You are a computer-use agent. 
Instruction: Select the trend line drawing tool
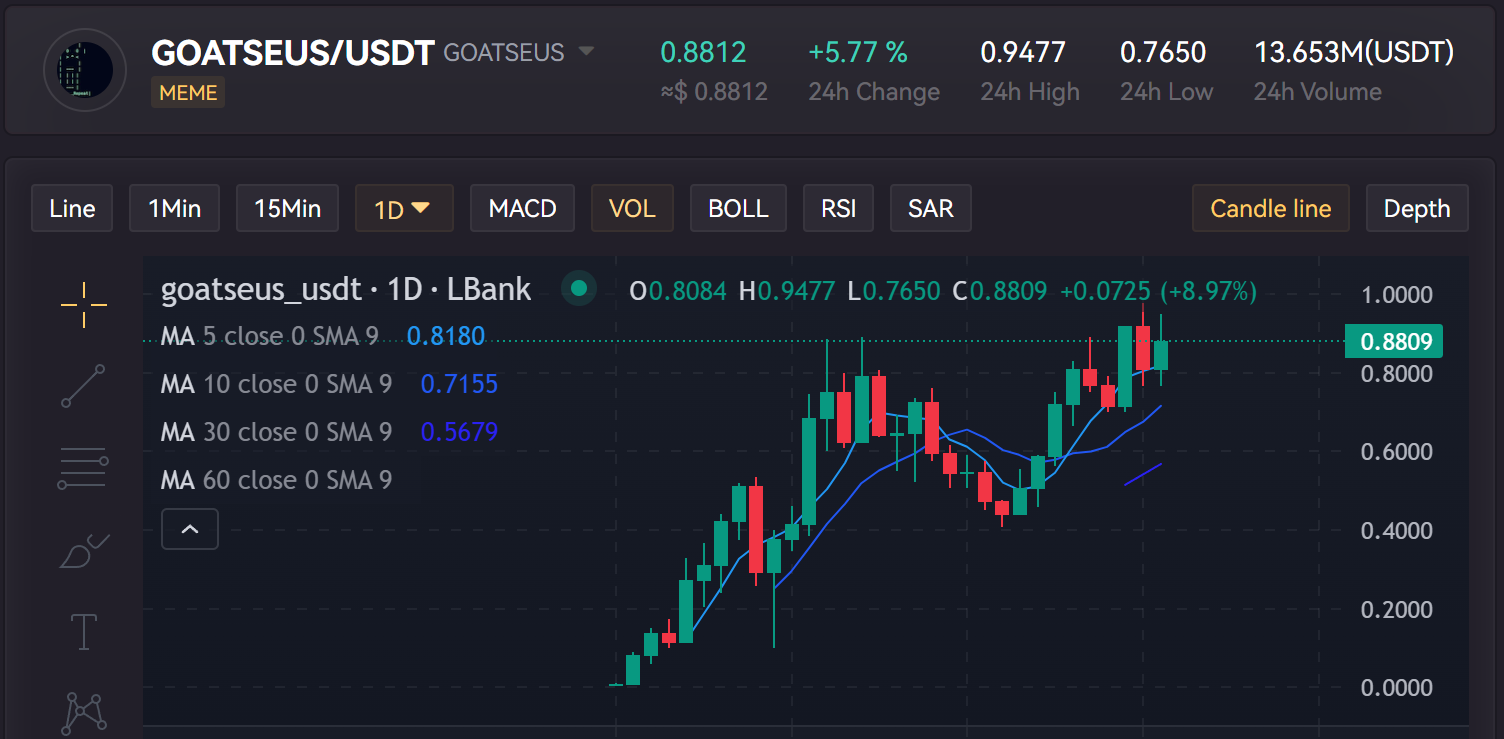(x=84, y=386)
